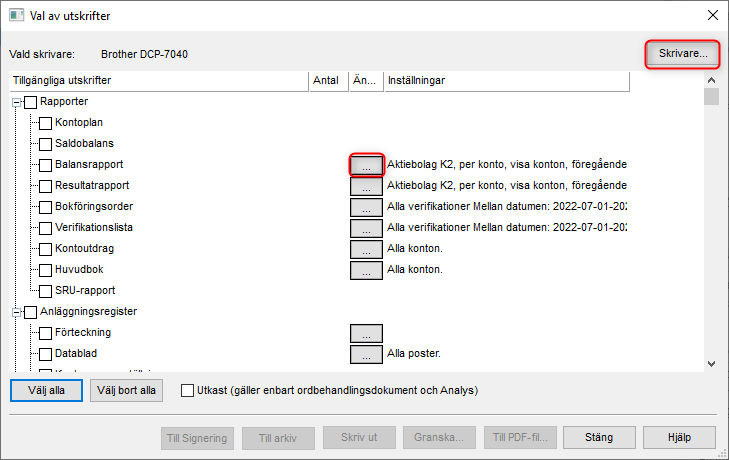
Task: Tick the Saldobalans checkbox
Action: [x=46, y=144]
